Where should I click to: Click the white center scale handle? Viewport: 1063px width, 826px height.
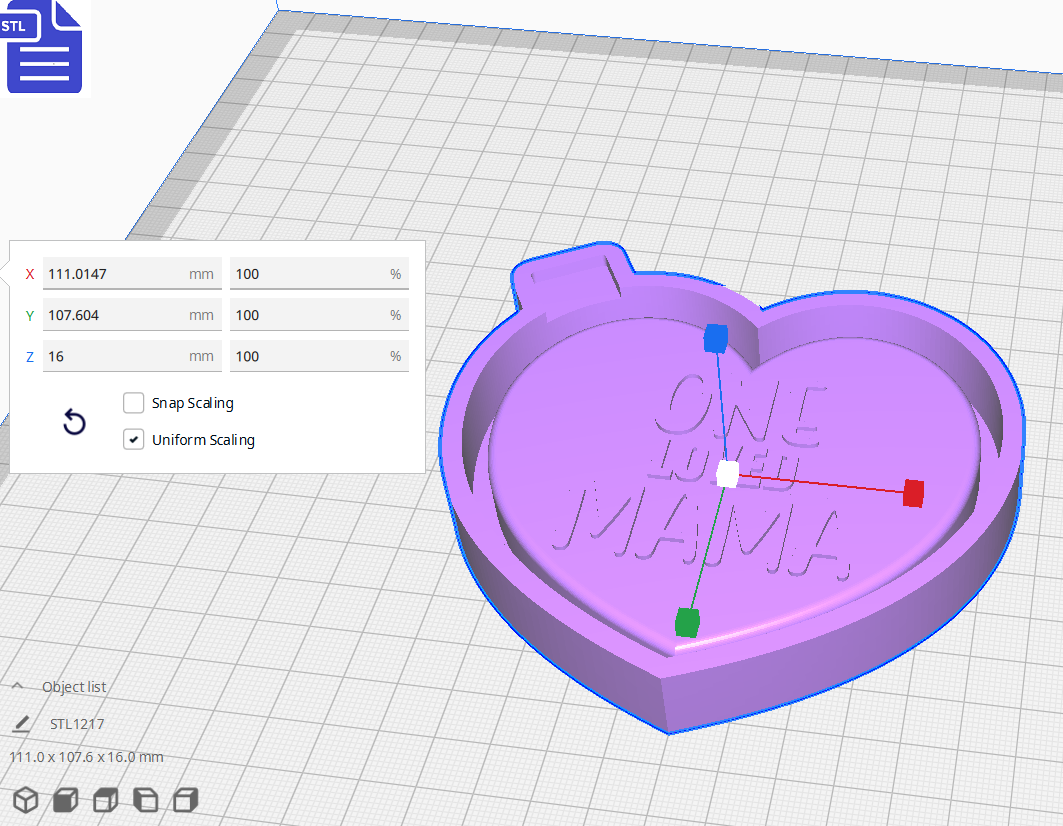point(727,475)
